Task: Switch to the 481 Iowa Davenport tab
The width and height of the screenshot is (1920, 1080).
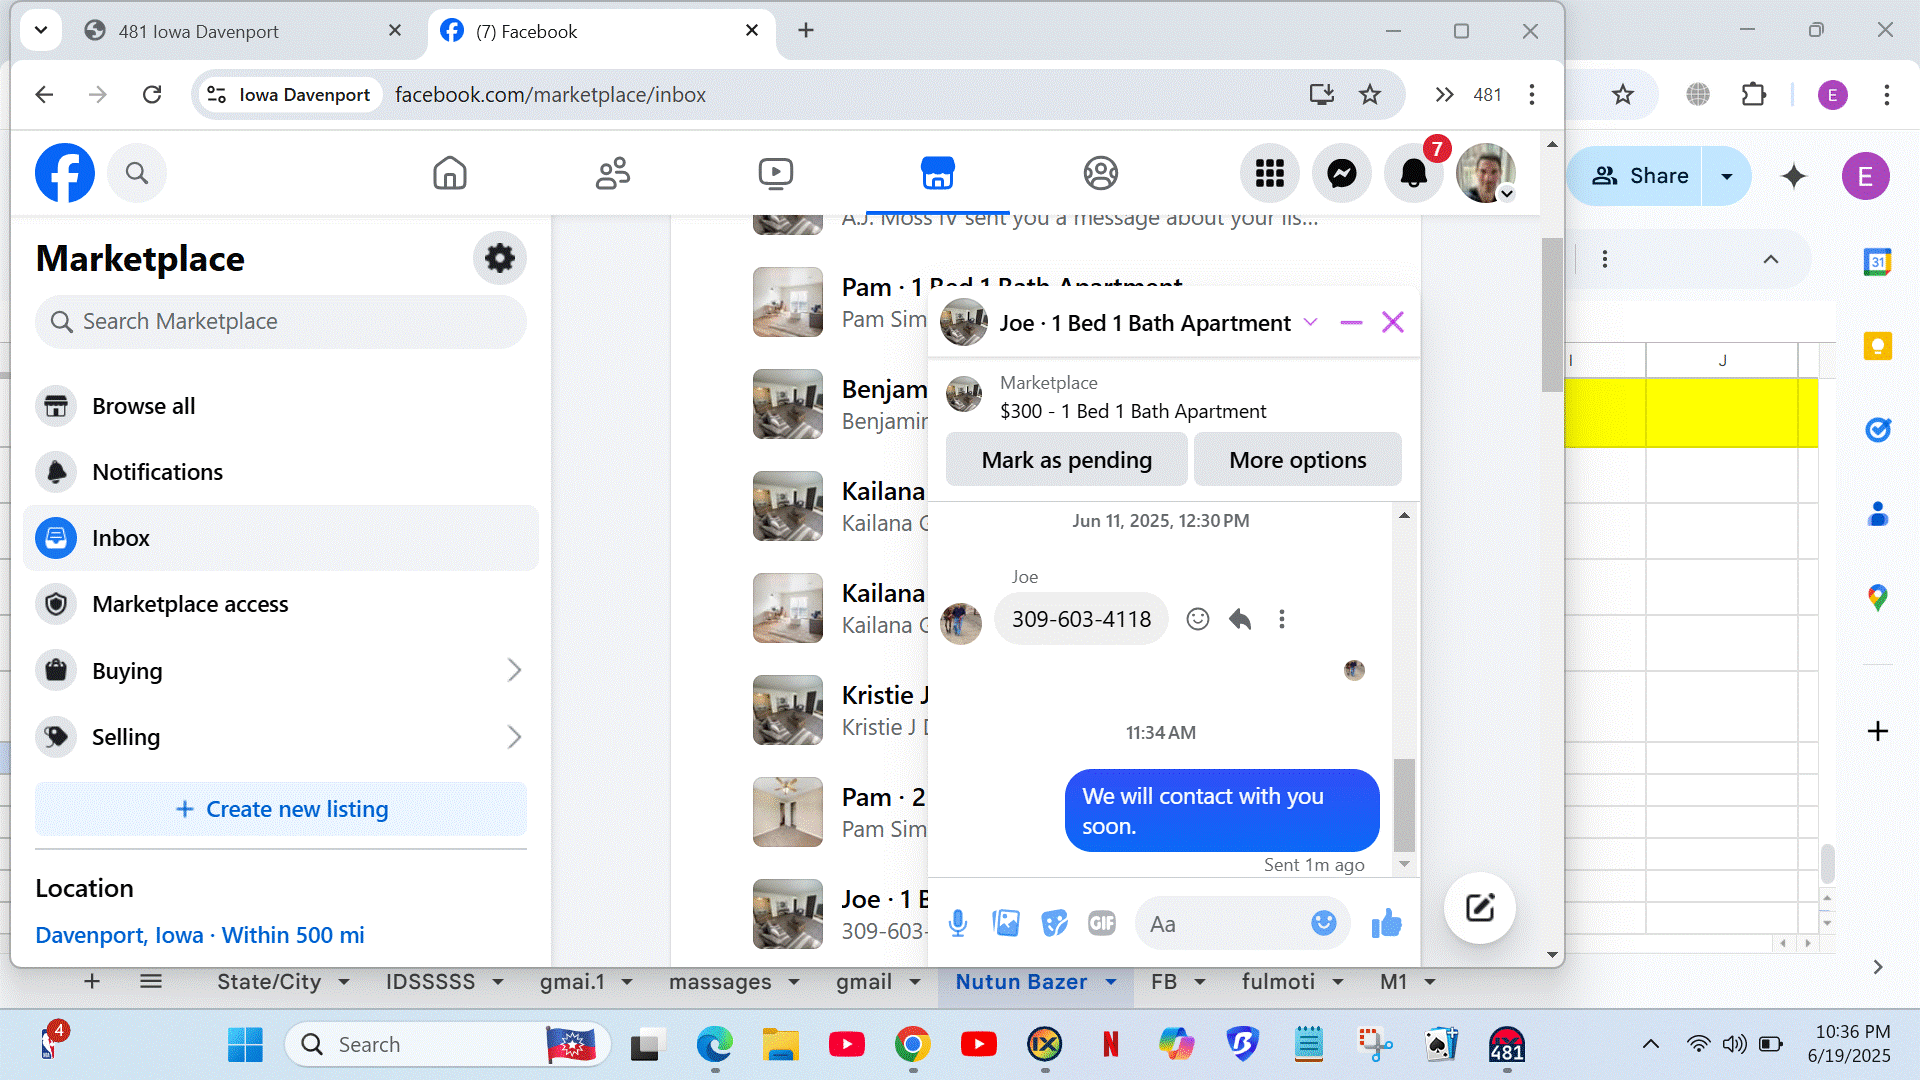Action: coord(198,31)
